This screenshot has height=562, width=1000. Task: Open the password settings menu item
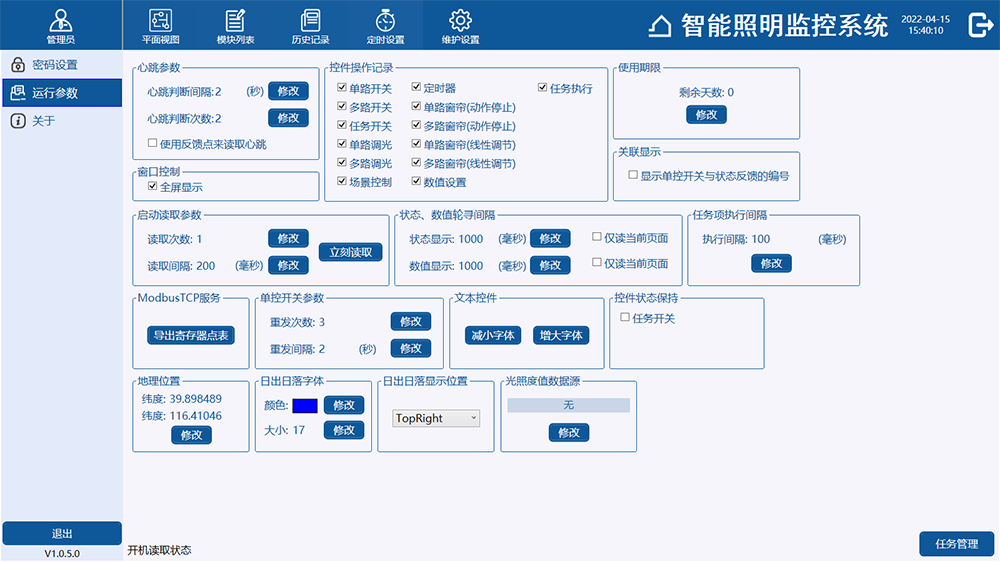tap(54, 65)
